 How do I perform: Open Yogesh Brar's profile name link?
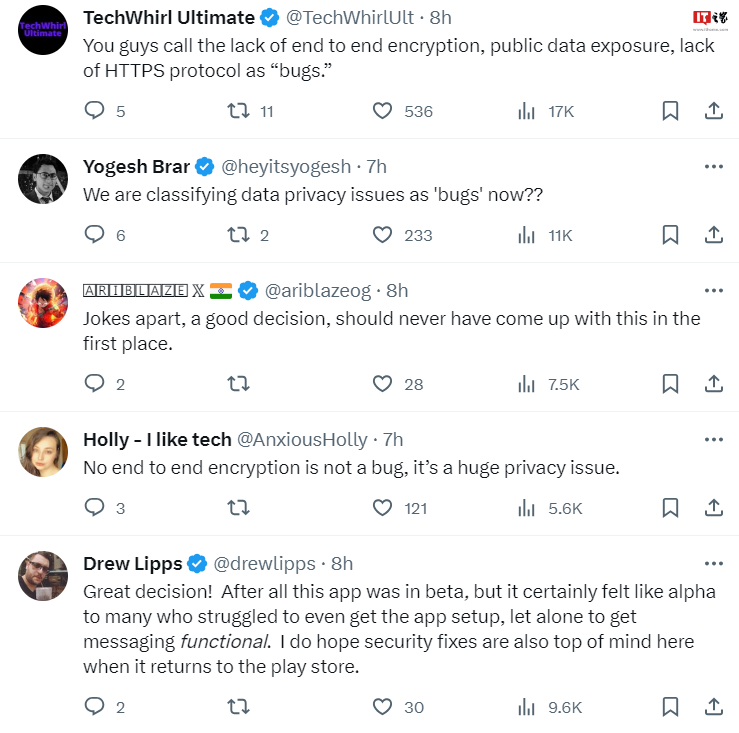[136, 166]
